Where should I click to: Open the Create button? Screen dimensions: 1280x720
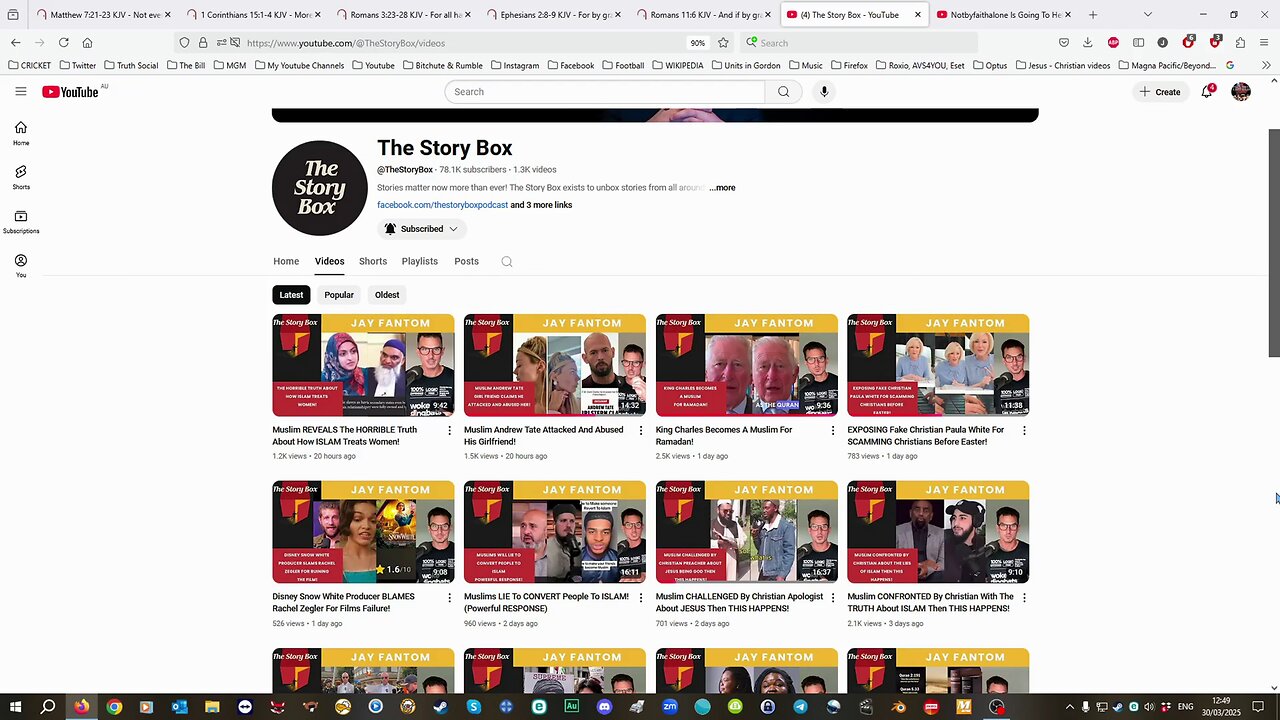[x=1160, y=91]
